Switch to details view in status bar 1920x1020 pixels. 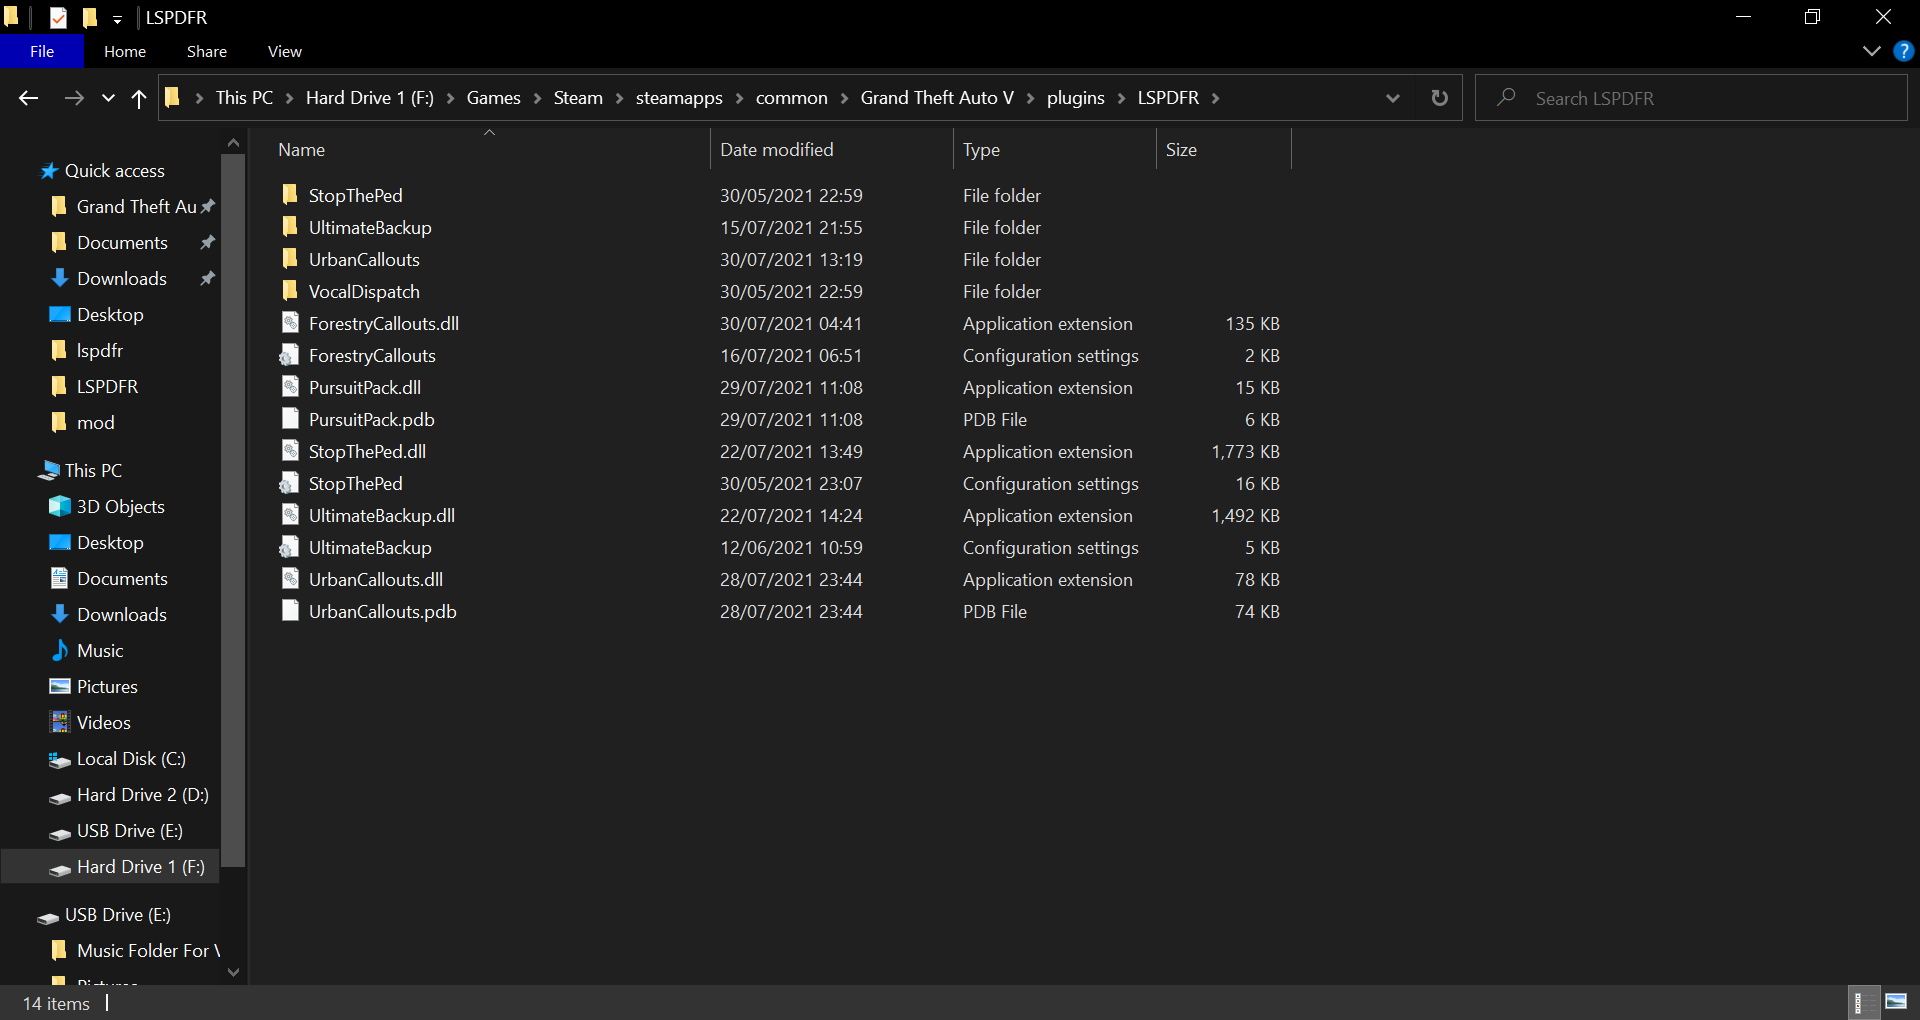[x=1860, y=1002]
